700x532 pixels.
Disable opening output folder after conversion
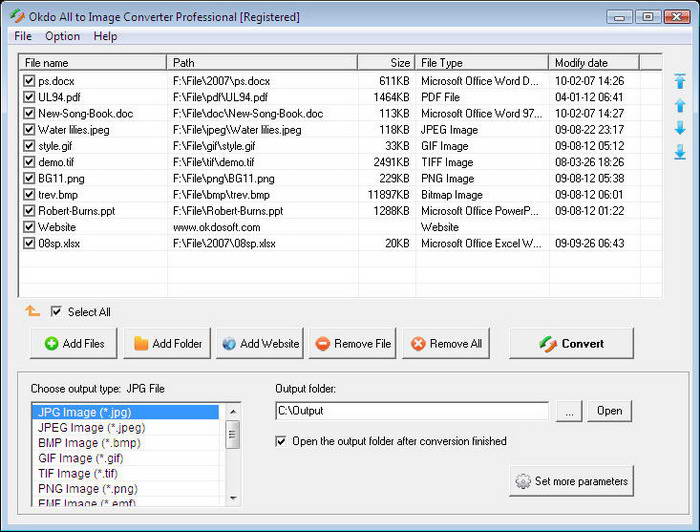(x=280, y=441)
